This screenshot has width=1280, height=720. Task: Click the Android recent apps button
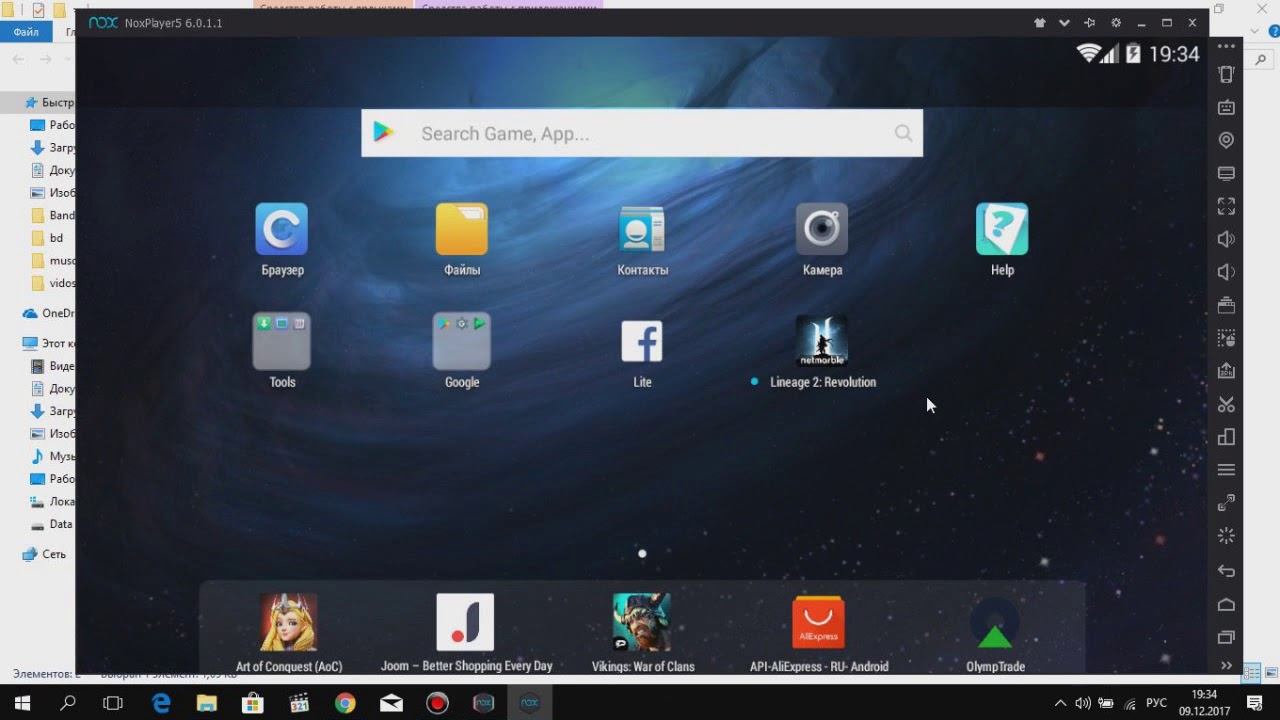[1226, 637]
